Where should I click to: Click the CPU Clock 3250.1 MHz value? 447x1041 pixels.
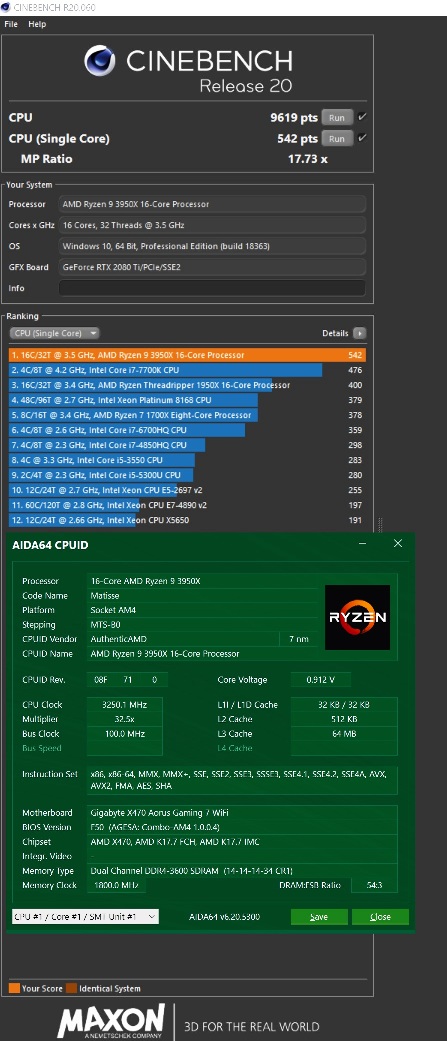tap(124, 704)
